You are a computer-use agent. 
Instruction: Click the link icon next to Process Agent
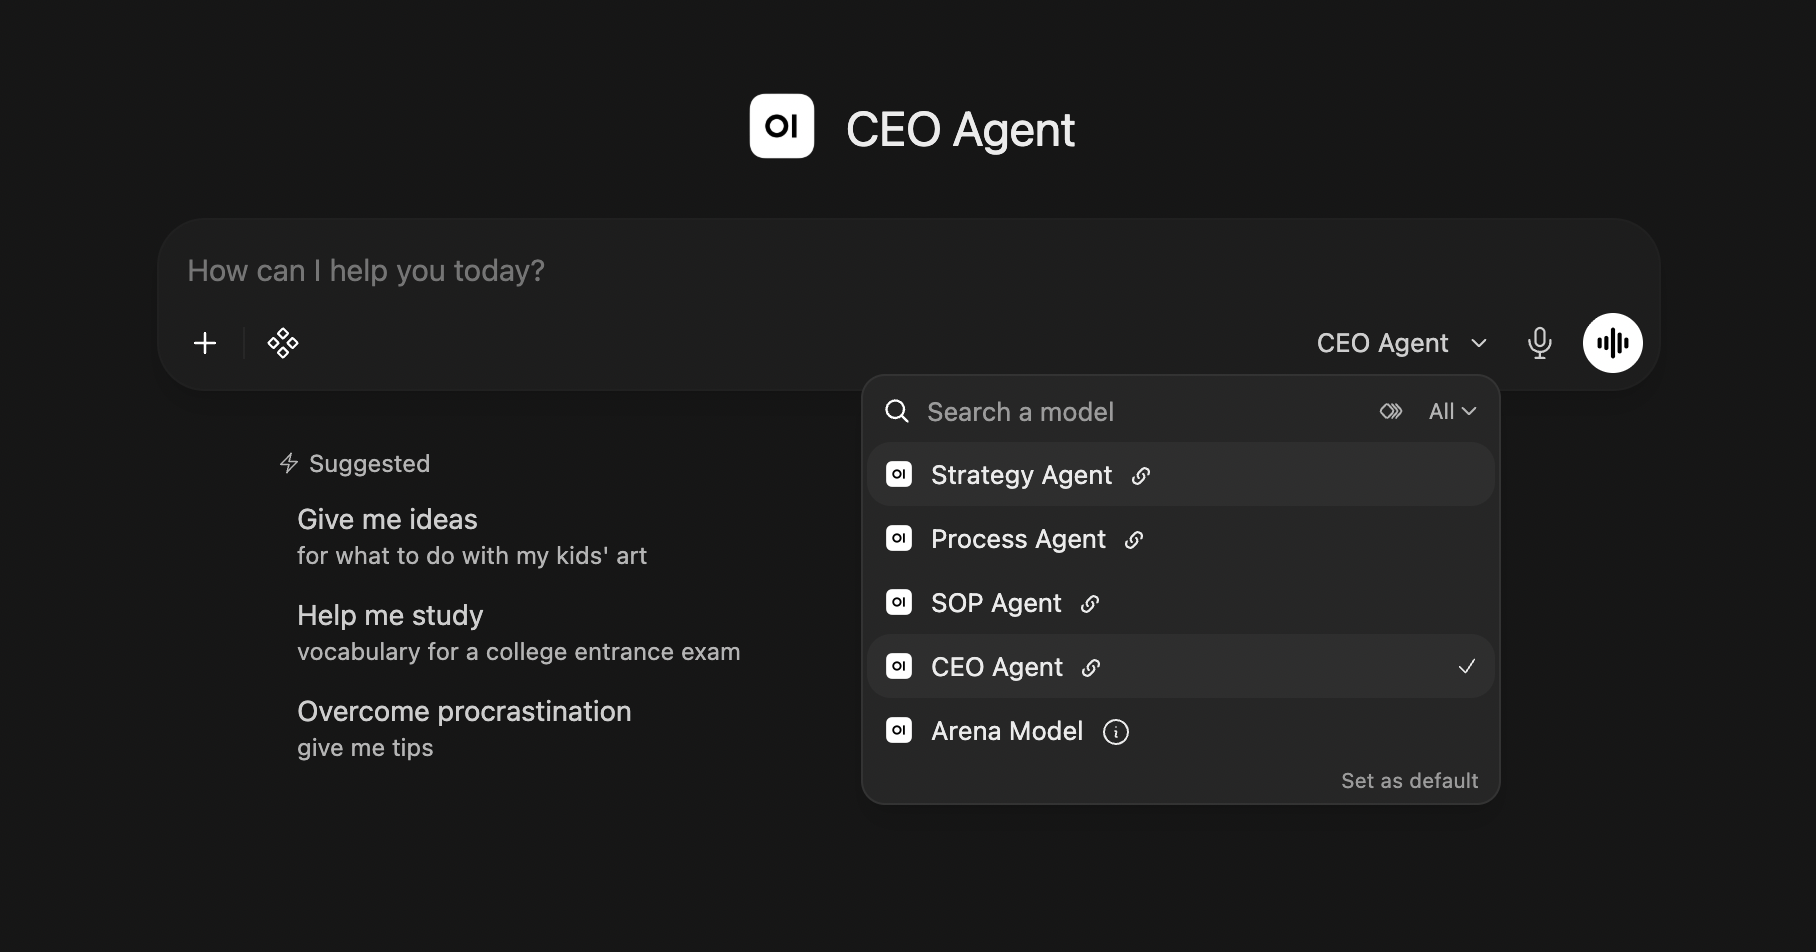pos(1134,540)
